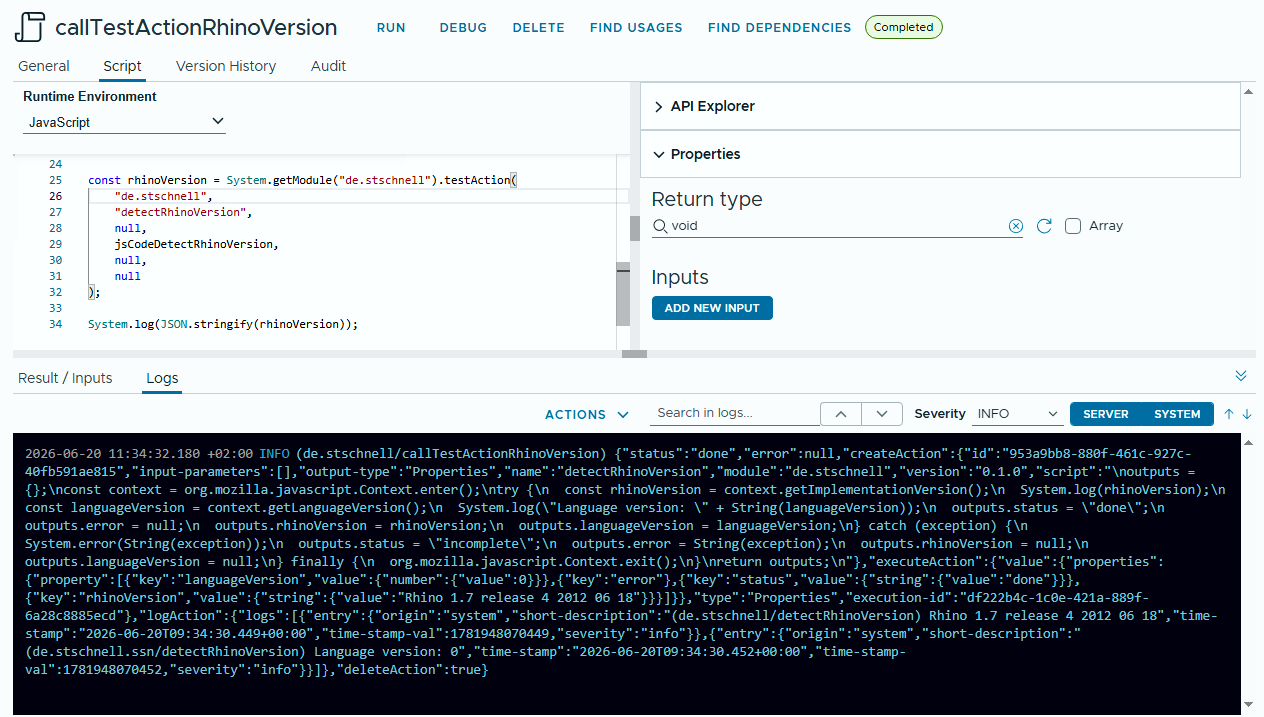This screenshot has width=1264, height=717.
Task: Click FIND DEPENDENCIES
Action: [x=780, y=28]
